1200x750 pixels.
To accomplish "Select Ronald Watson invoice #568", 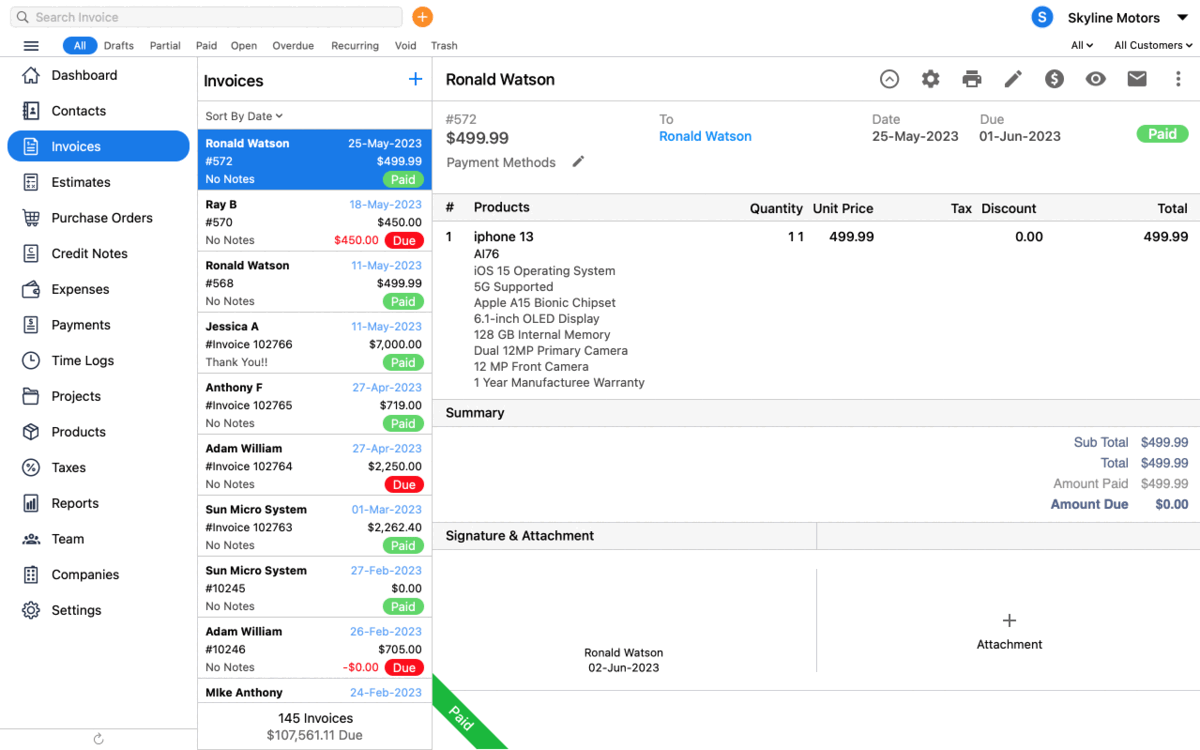I will coord(315,282).
